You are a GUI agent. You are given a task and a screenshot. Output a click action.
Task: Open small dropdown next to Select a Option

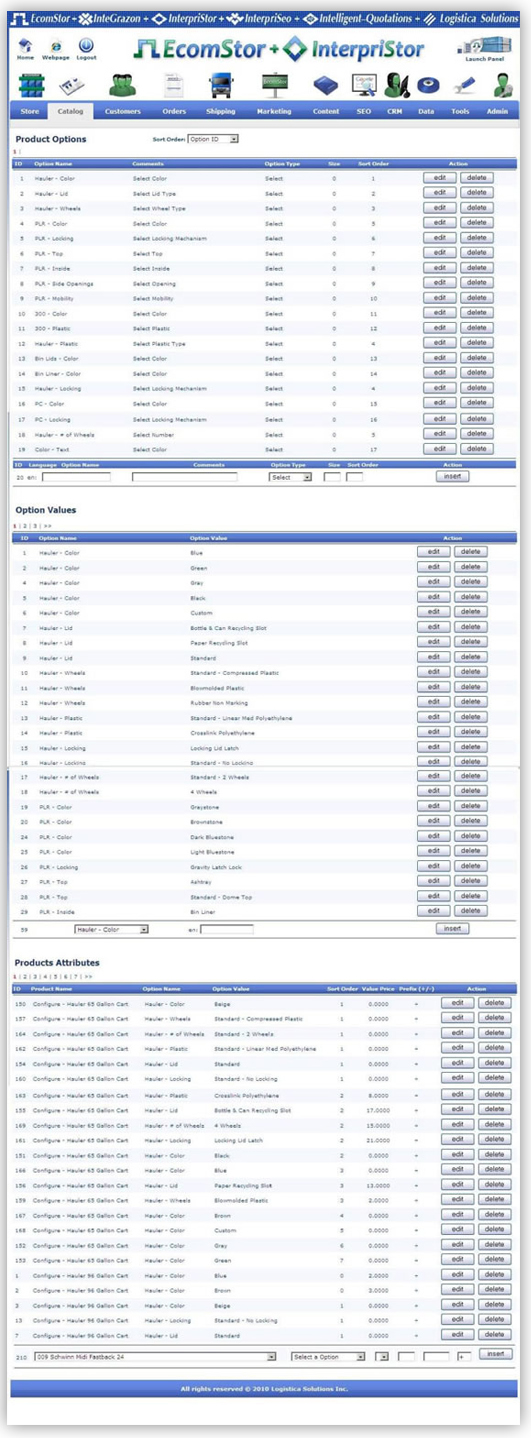pyautogui.click(x=382, y=1357)
